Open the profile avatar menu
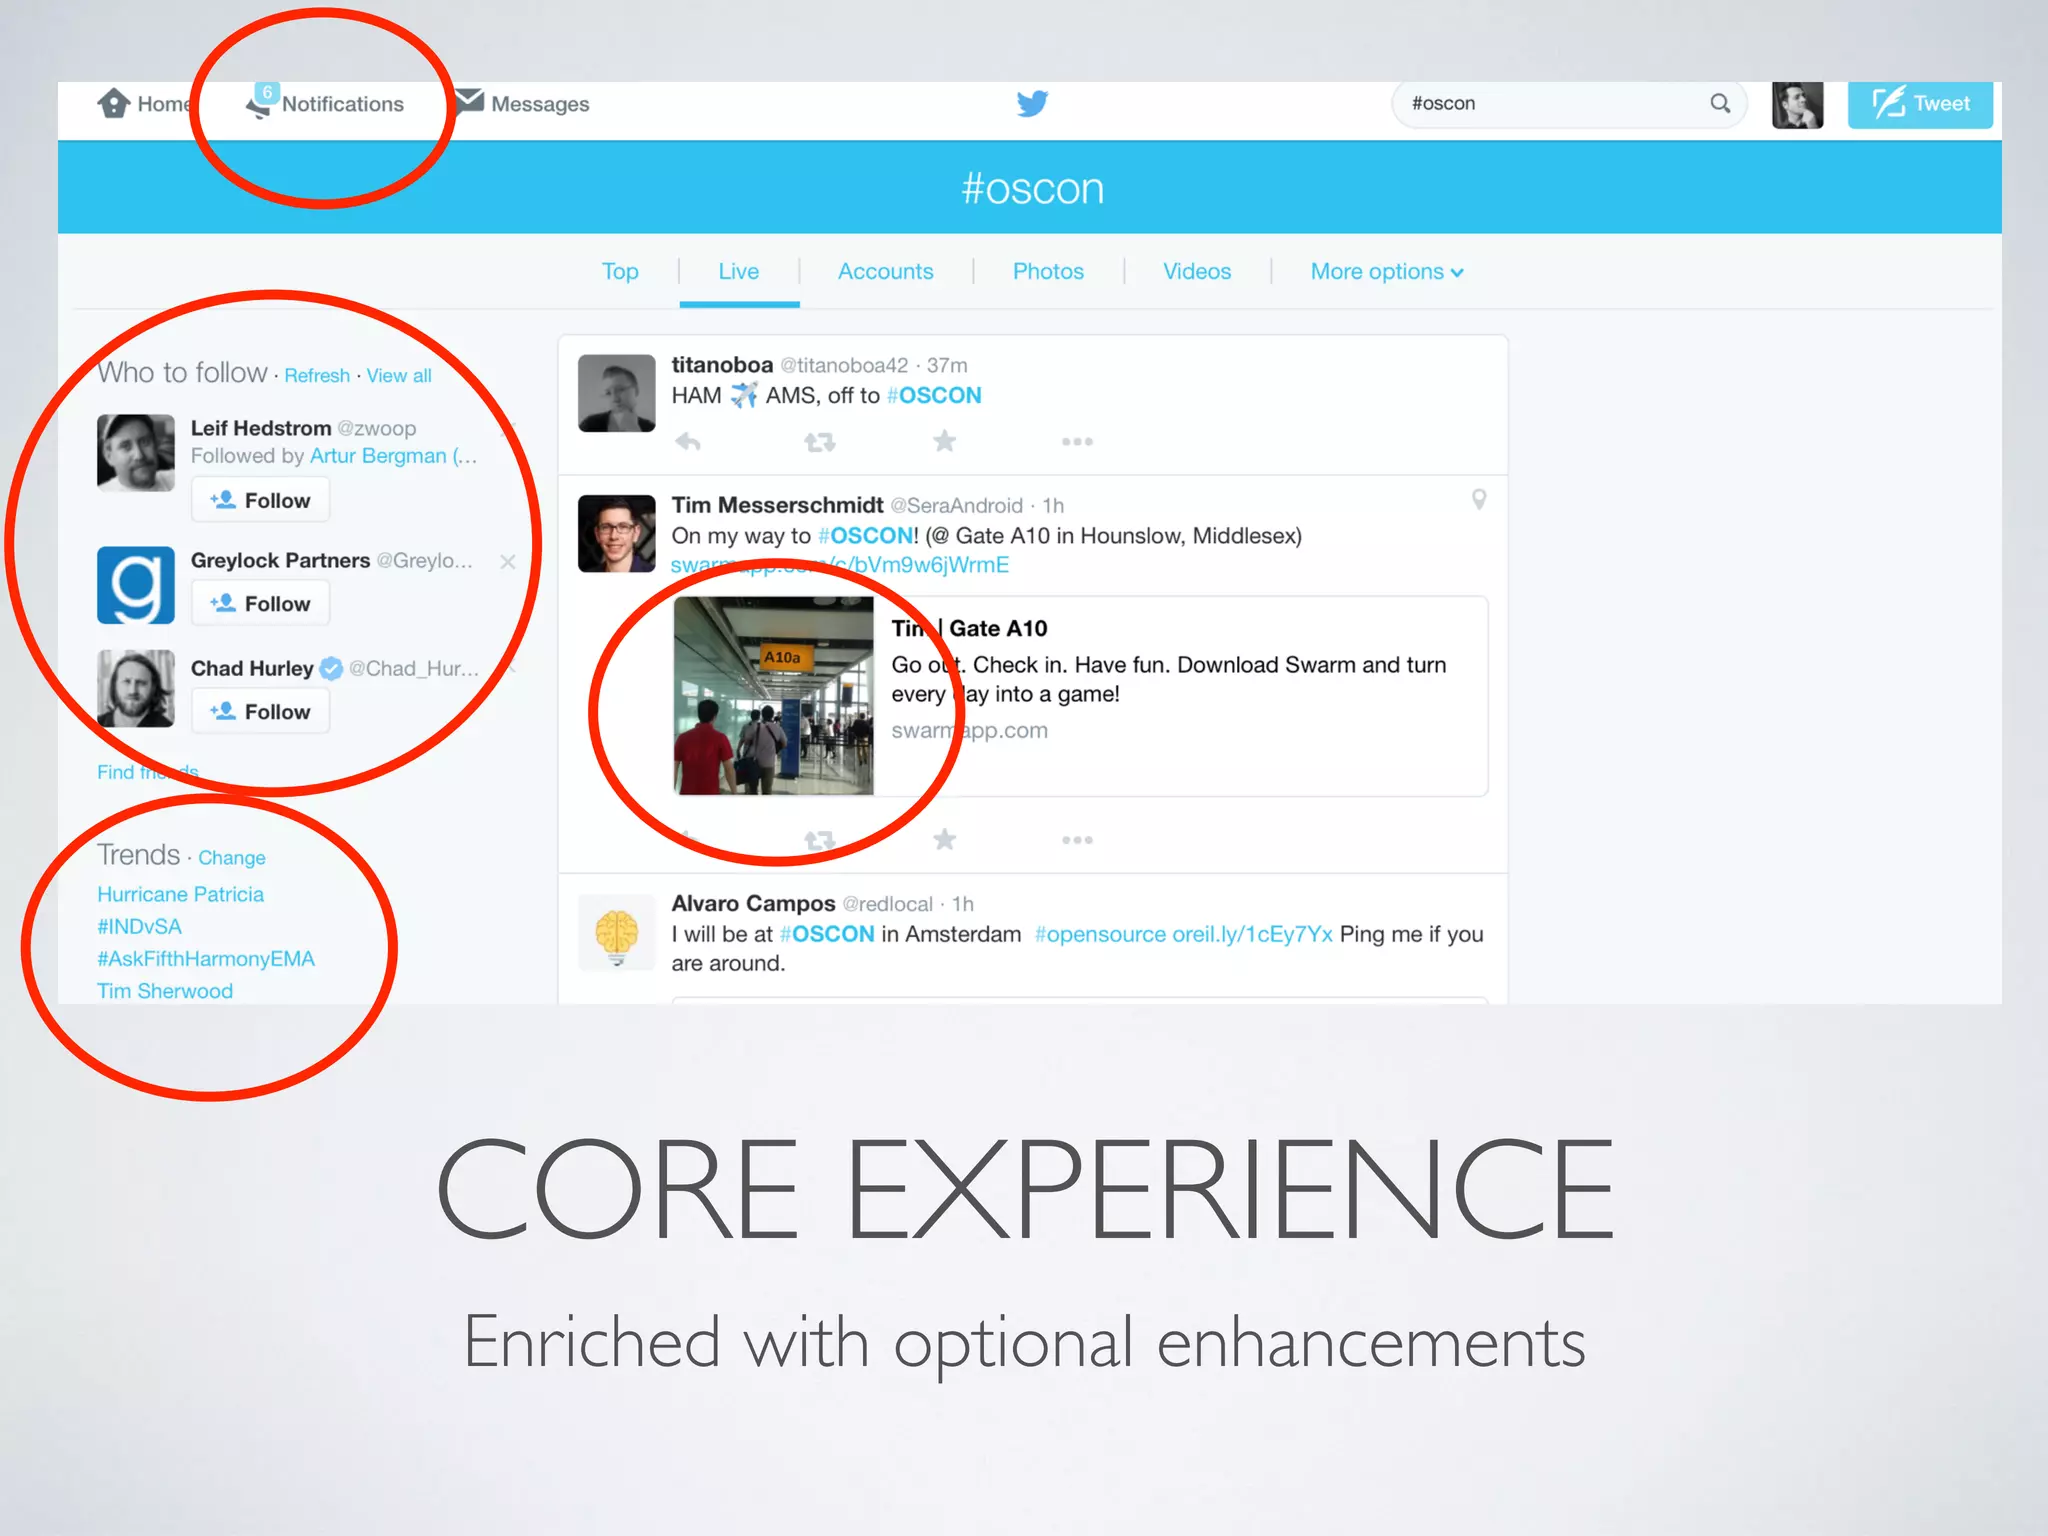2048x1536 pixels. click(1797, 105)
